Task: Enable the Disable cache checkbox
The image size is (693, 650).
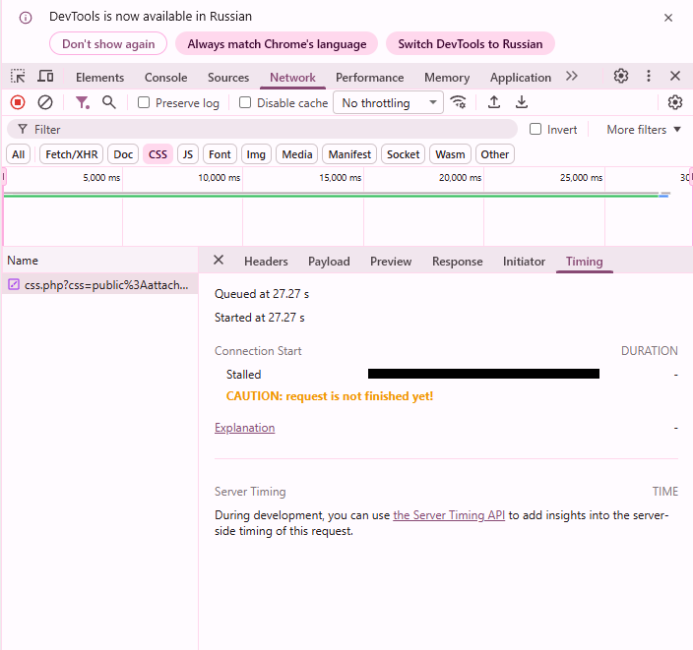Action: (245, 103)
